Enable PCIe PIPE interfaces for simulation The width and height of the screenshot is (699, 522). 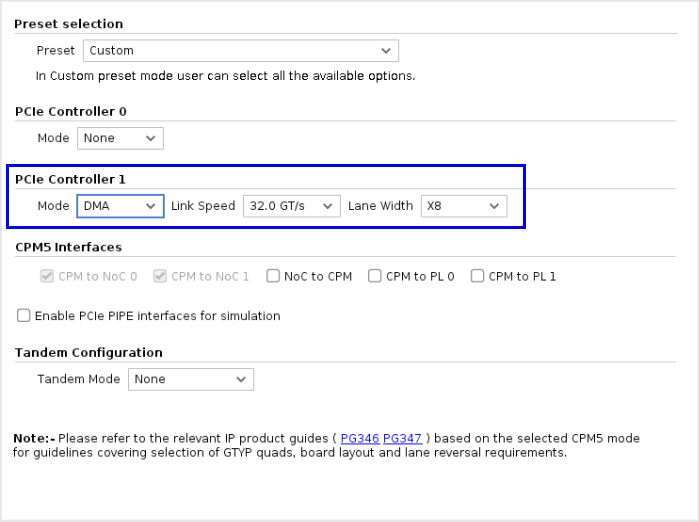[24, 316]
